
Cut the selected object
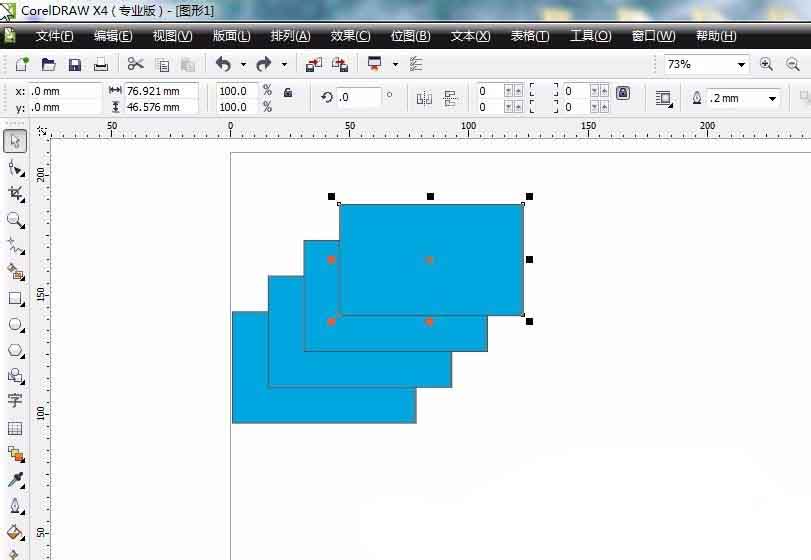pyautogui.click(x=136, y=64)
